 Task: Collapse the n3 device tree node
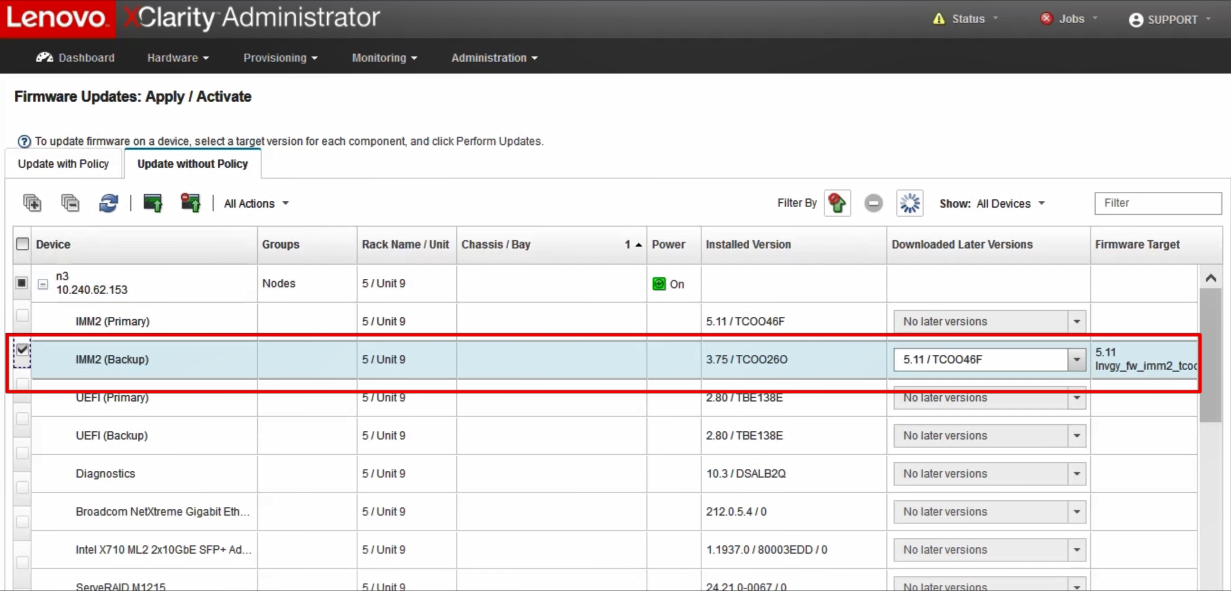pos(43,284)
